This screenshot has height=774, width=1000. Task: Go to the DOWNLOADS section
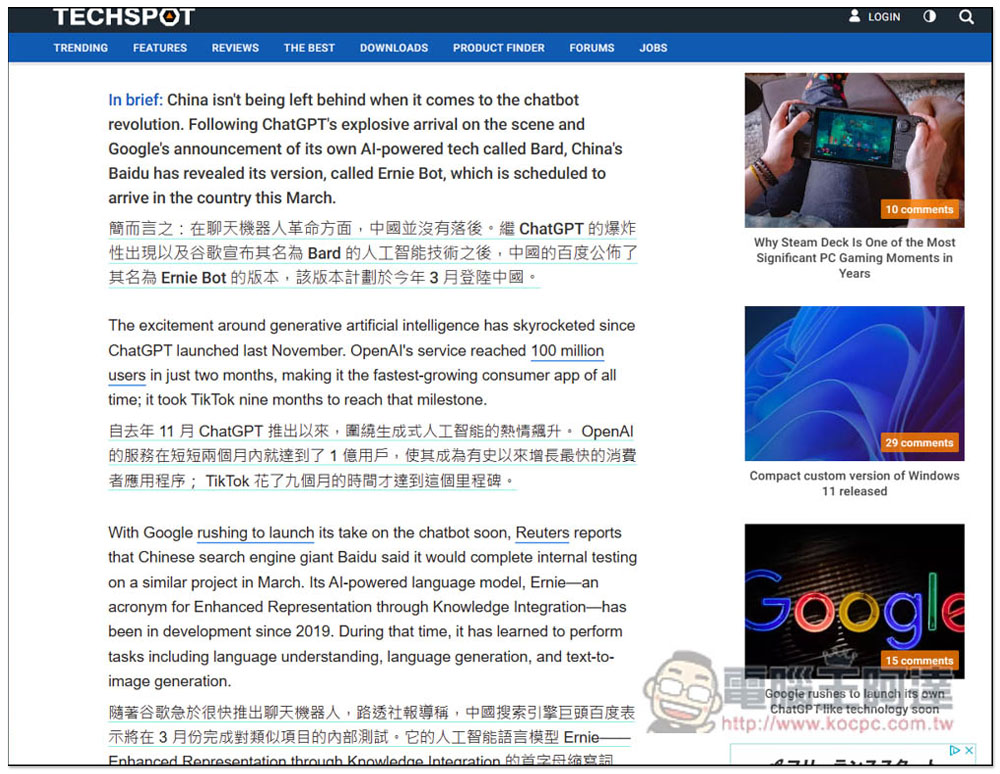tap(393, 48)
